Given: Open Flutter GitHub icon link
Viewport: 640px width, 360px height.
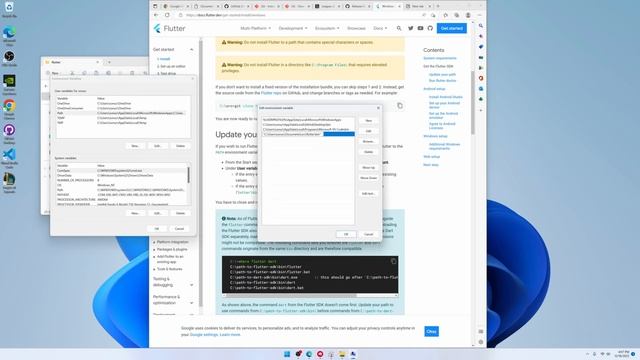Looking at the screenshot, I should pyautogui.click(x=430, y=28).
